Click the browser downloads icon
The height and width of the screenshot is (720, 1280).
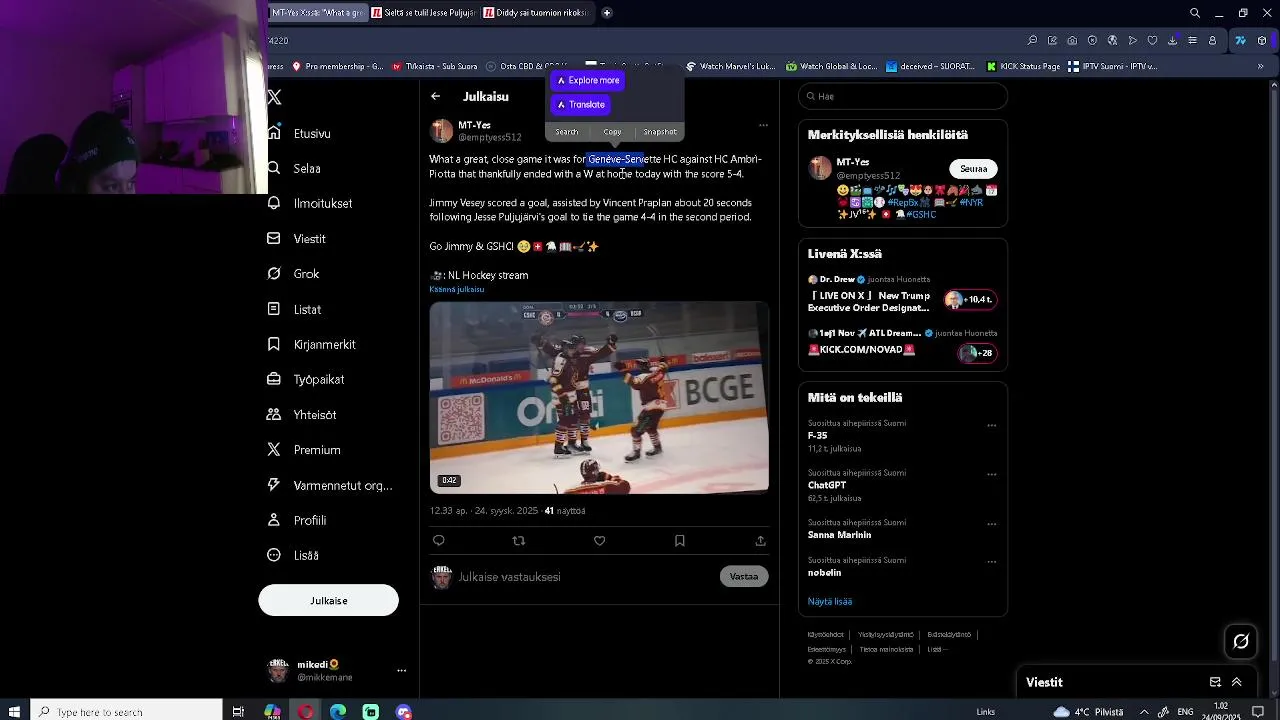pyautogui.click(x=1172, y=41)
